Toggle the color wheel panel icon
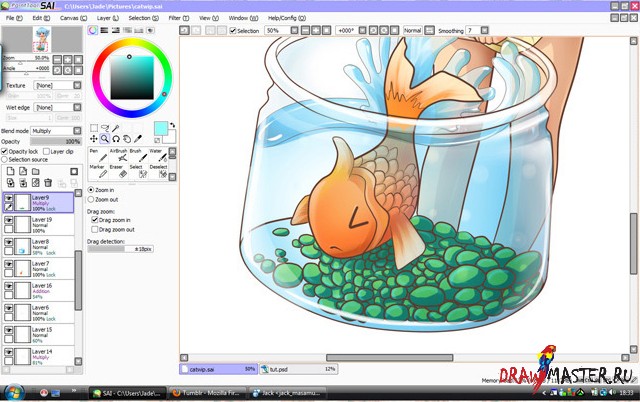Screen dimensions: 640x402 point(93,31)
